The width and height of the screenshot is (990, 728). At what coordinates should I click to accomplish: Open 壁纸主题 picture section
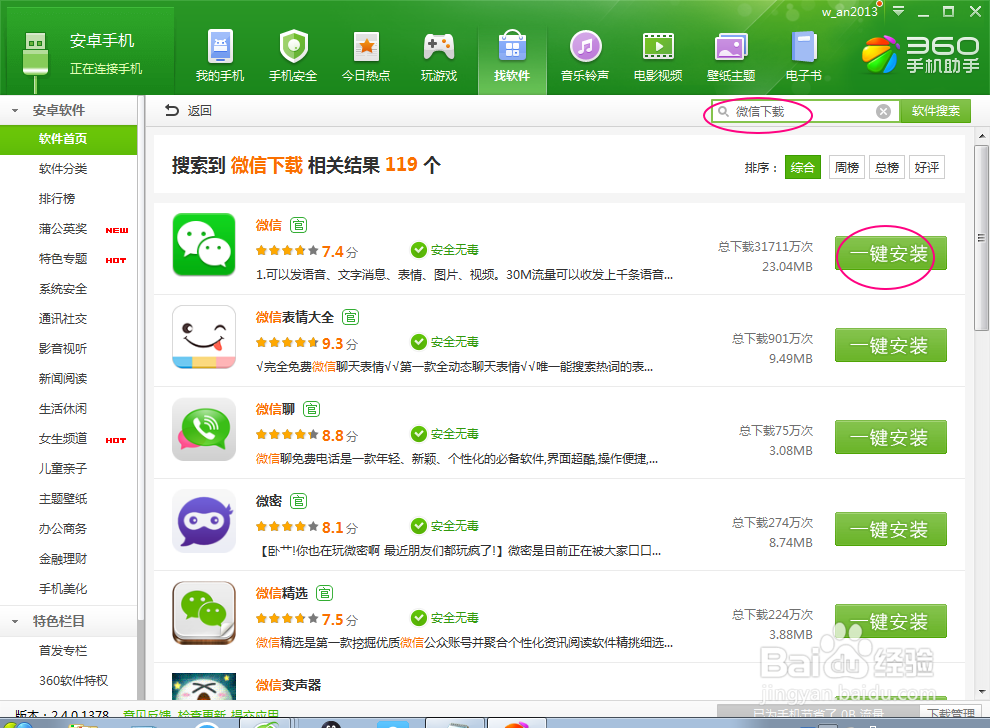731,56
